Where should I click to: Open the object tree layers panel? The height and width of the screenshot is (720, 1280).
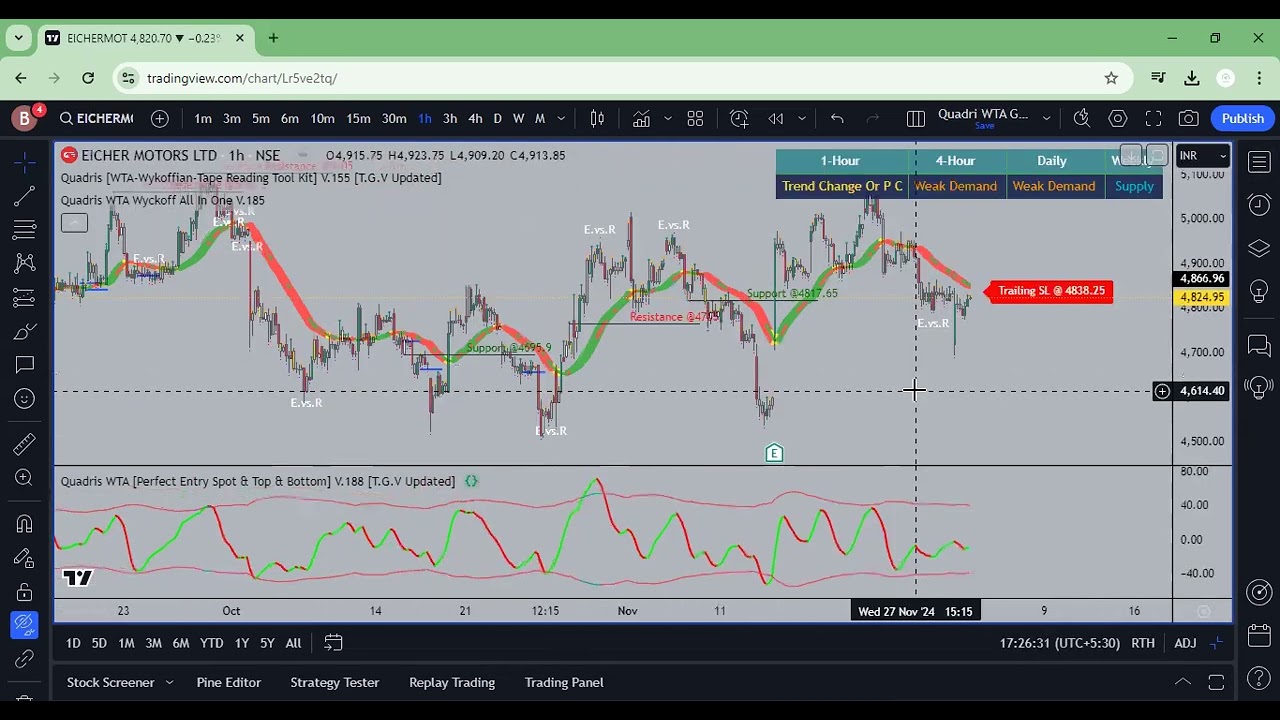tap(1259, 248)
